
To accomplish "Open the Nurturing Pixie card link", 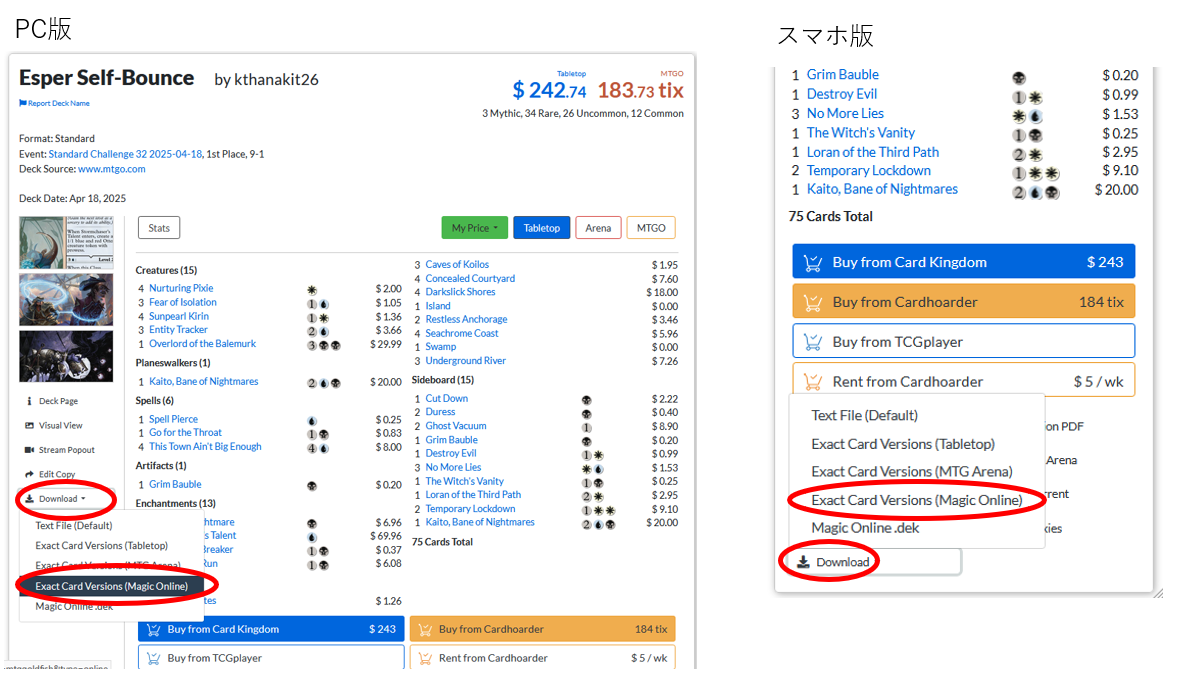I will click(x=181, y=289).
